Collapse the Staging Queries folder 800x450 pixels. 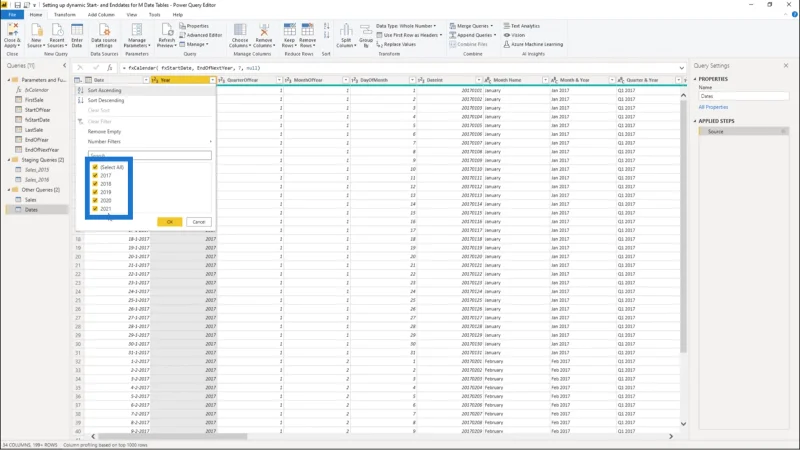coord(9,160)
